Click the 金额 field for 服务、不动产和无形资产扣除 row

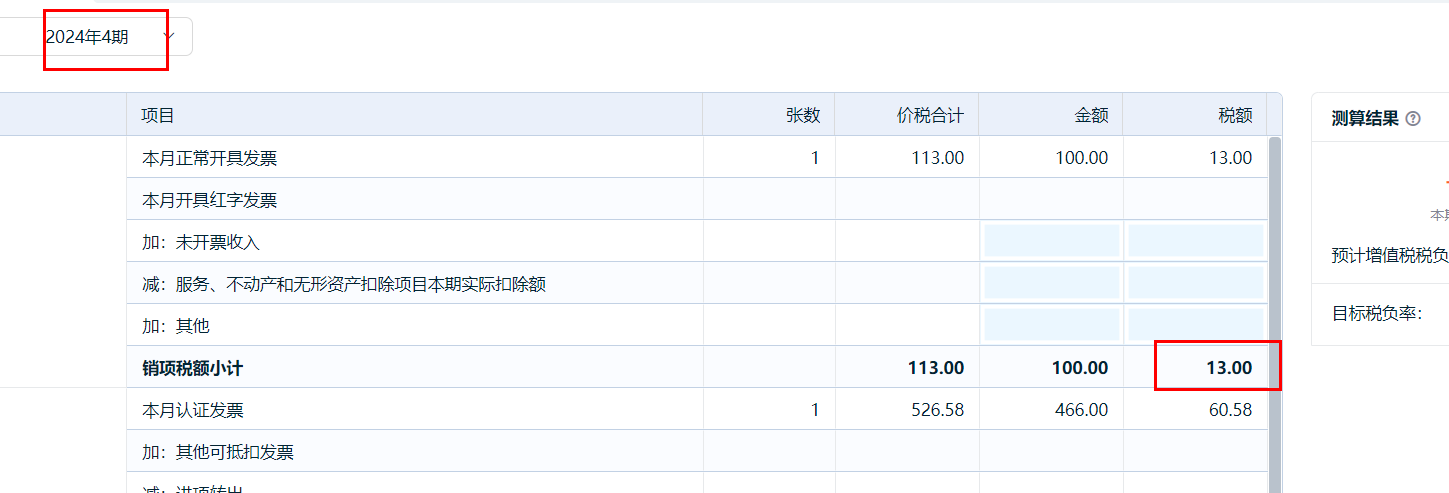(x=1051, y=283)
